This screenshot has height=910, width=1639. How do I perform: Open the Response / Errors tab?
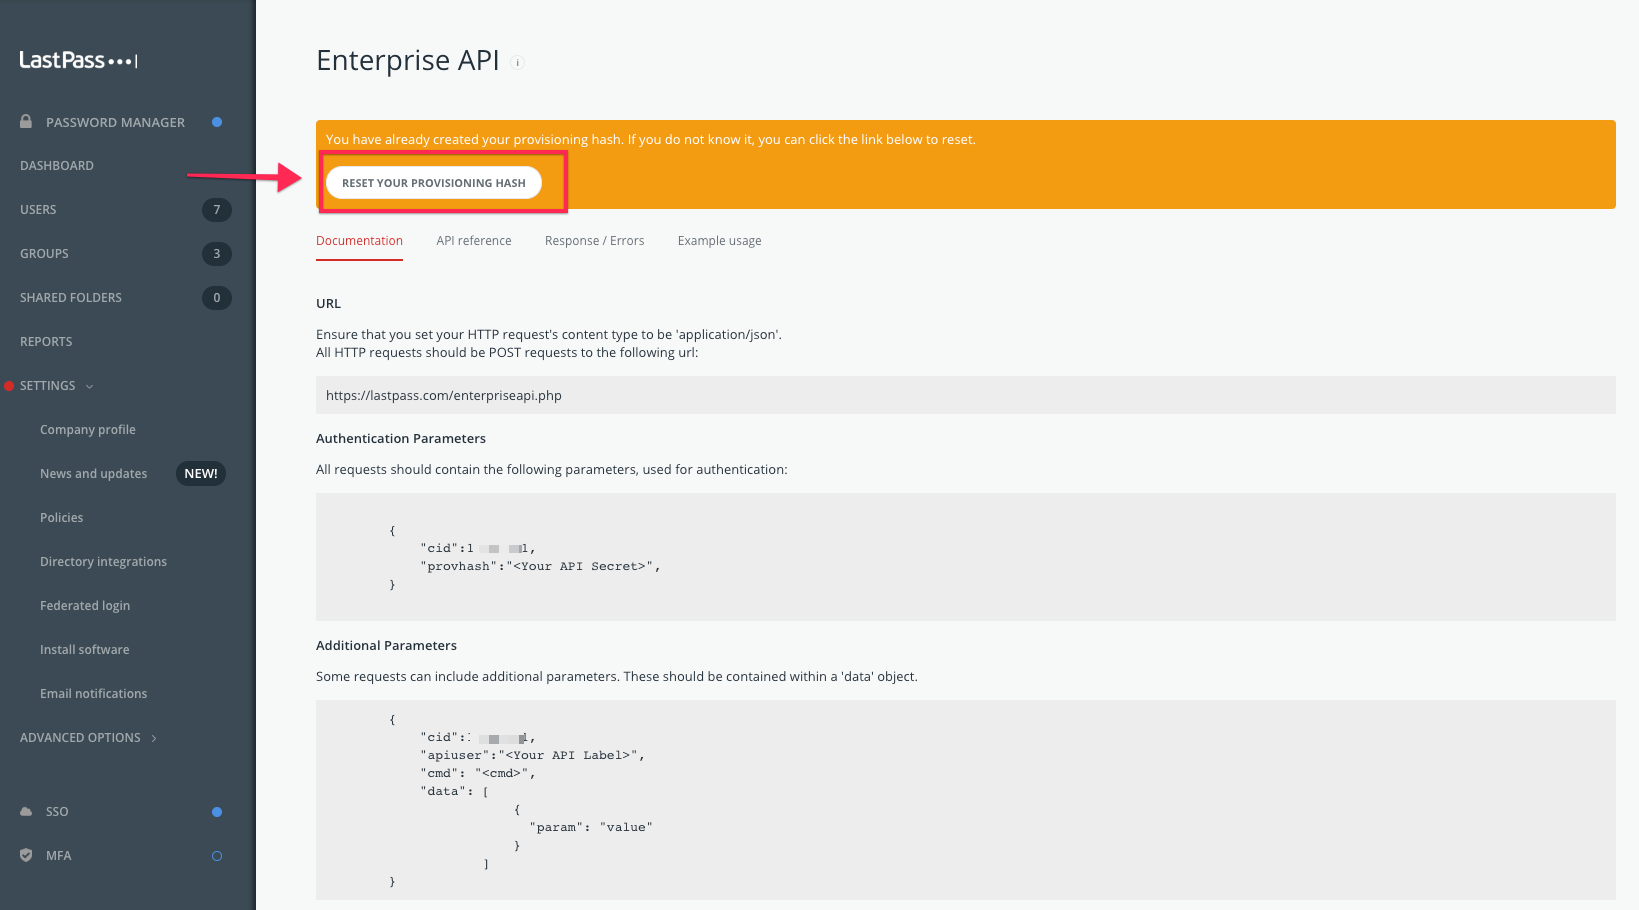[594, 240]
